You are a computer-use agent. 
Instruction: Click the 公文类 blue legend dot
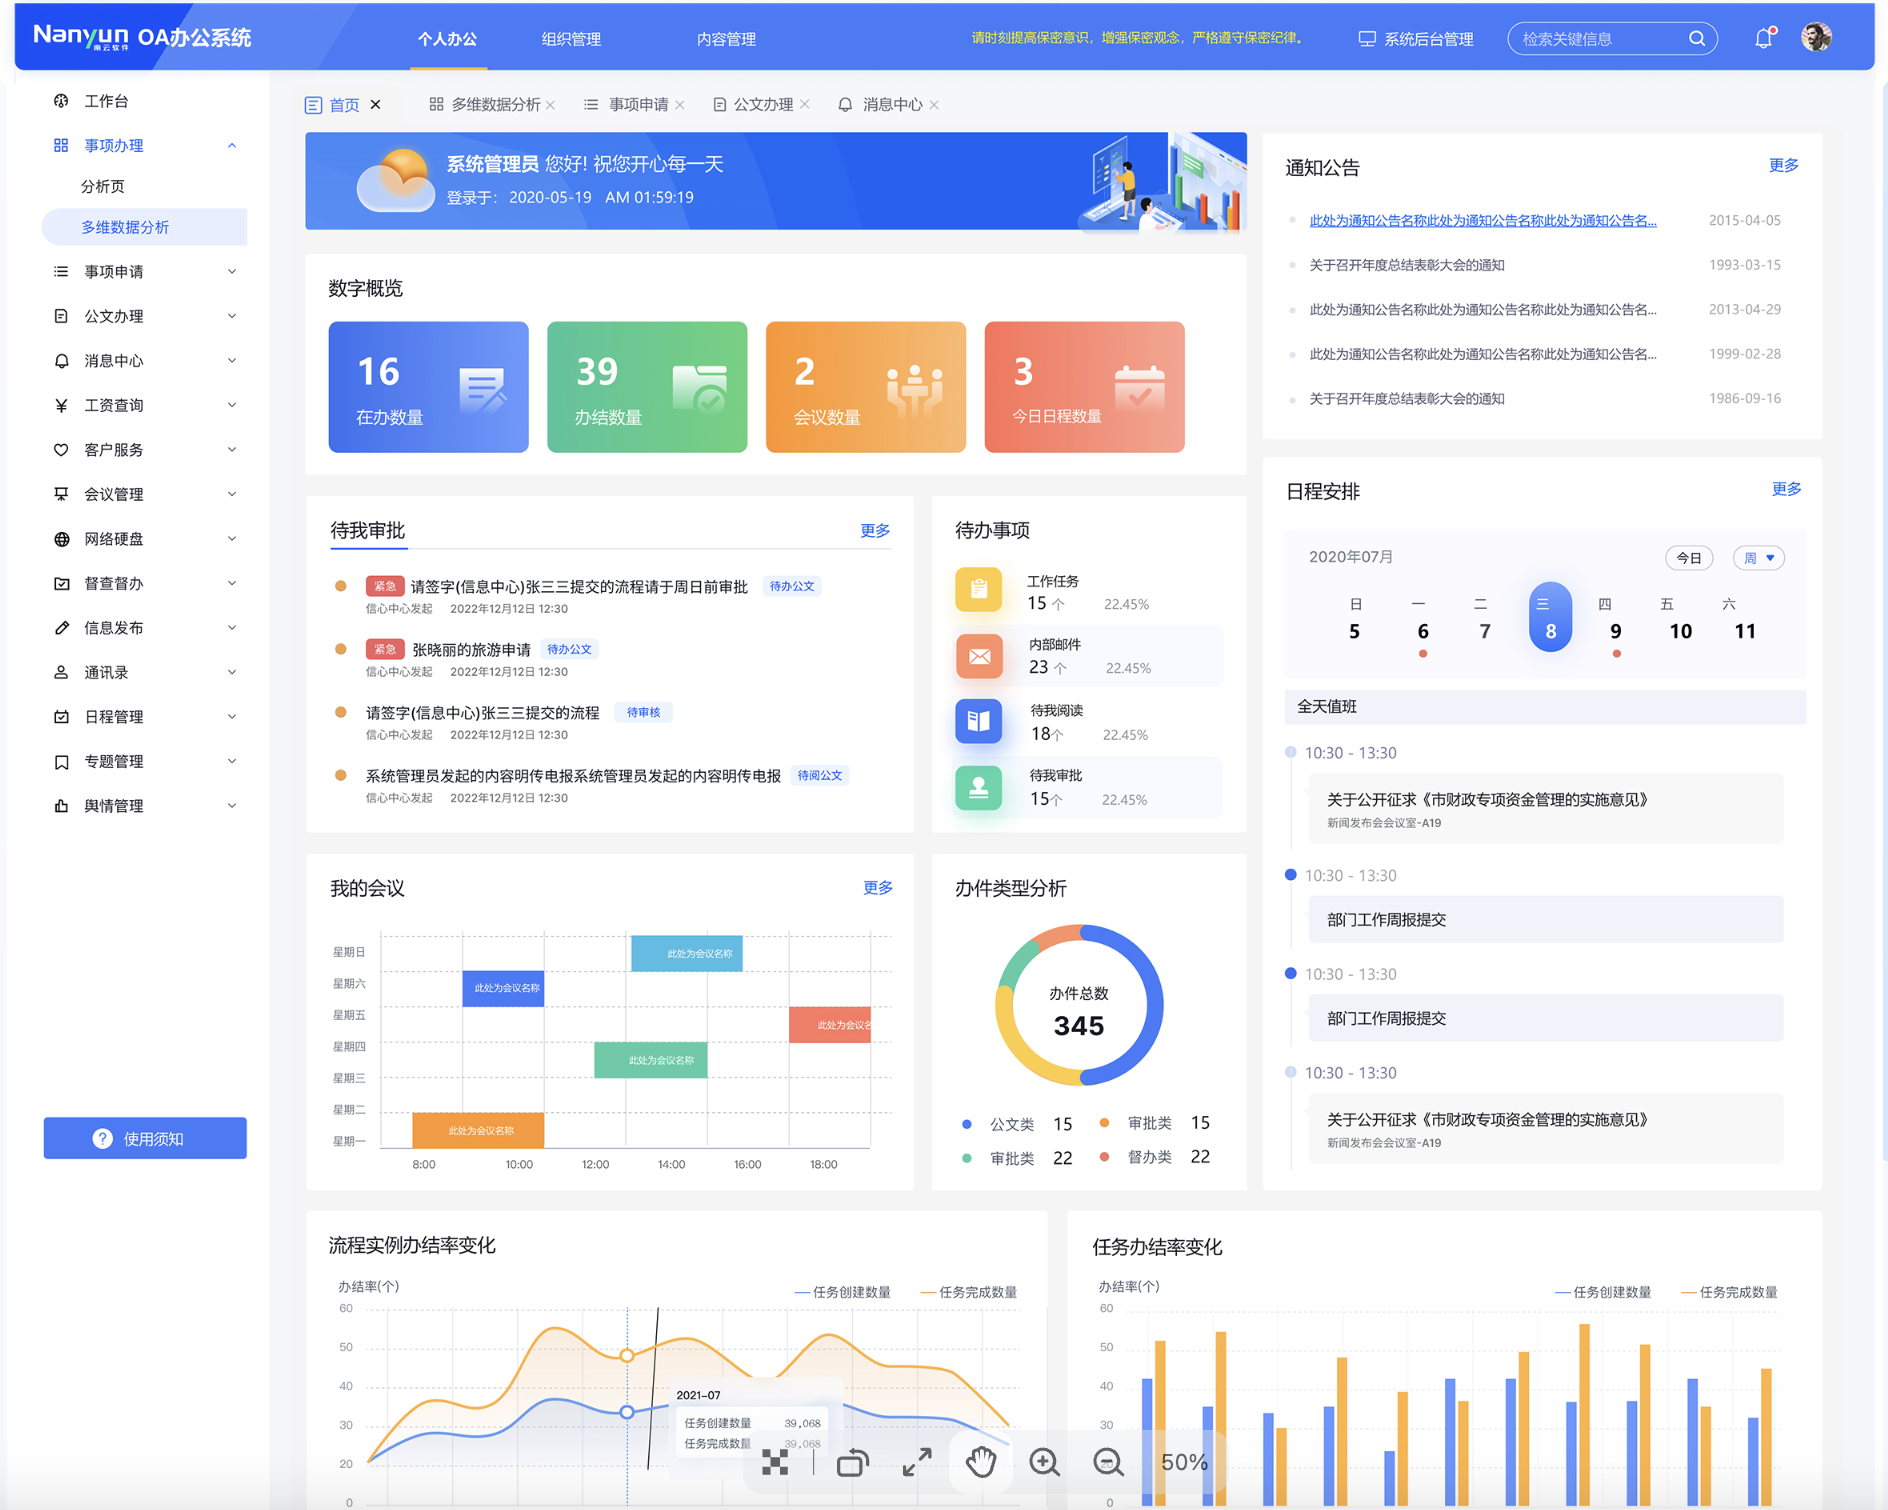click(966, 1124)
